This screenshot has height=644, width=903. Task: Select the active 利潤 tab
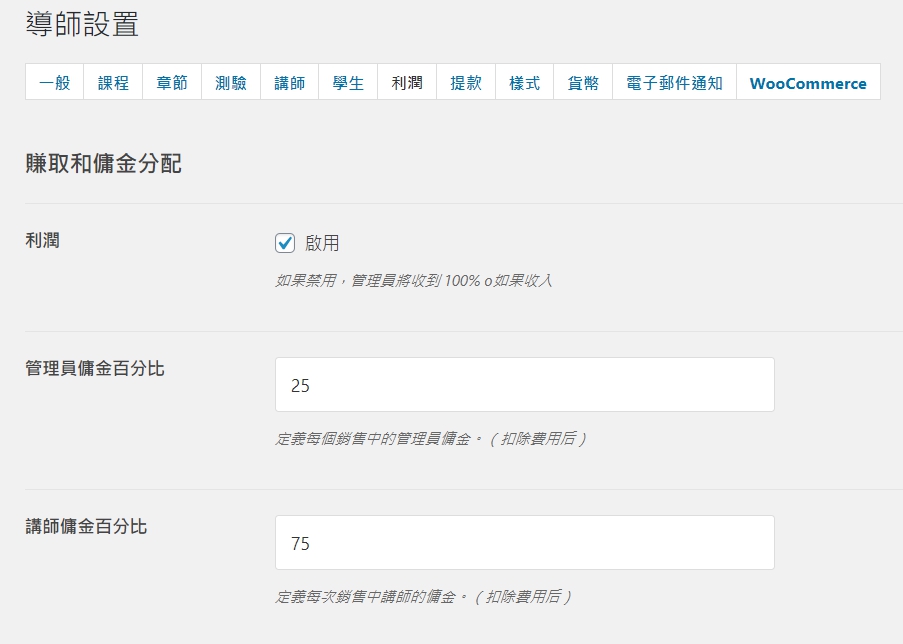[x=407, y=82]
